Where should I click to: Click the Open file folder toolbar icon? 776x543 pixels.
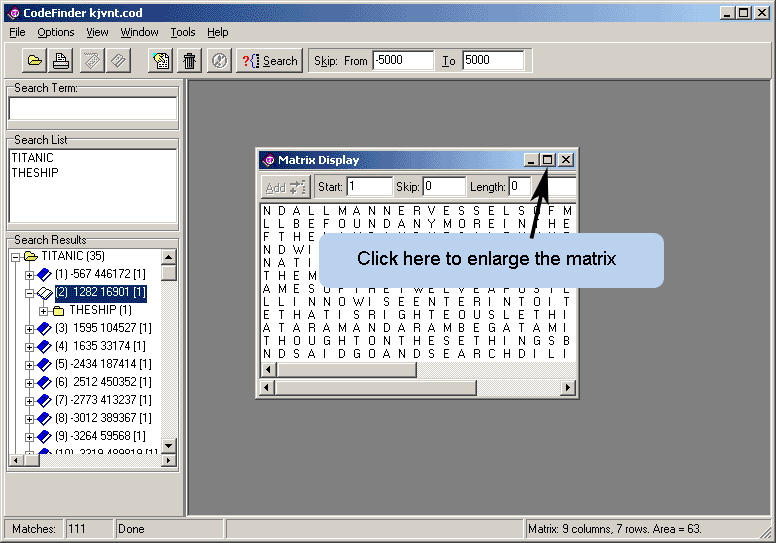coord(34,61)
